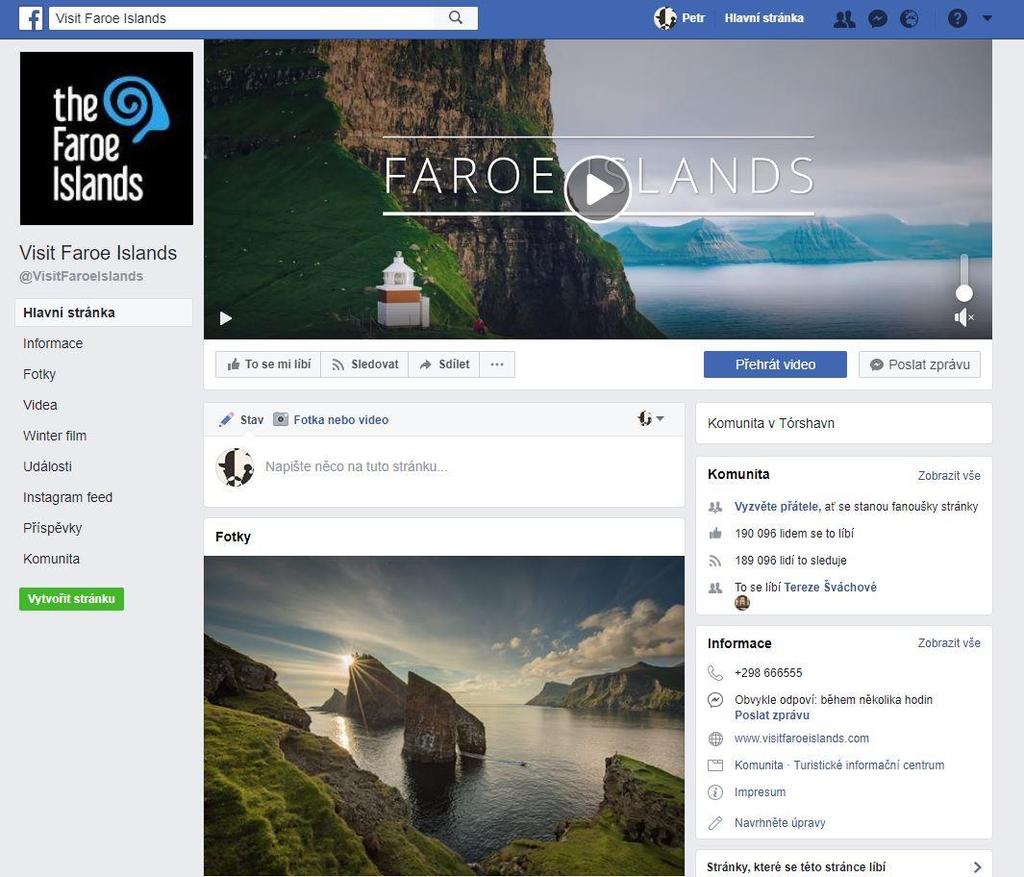Open Messenger icon in top bar
This screenshot has height=877, width=1024.
click(878, 18)
